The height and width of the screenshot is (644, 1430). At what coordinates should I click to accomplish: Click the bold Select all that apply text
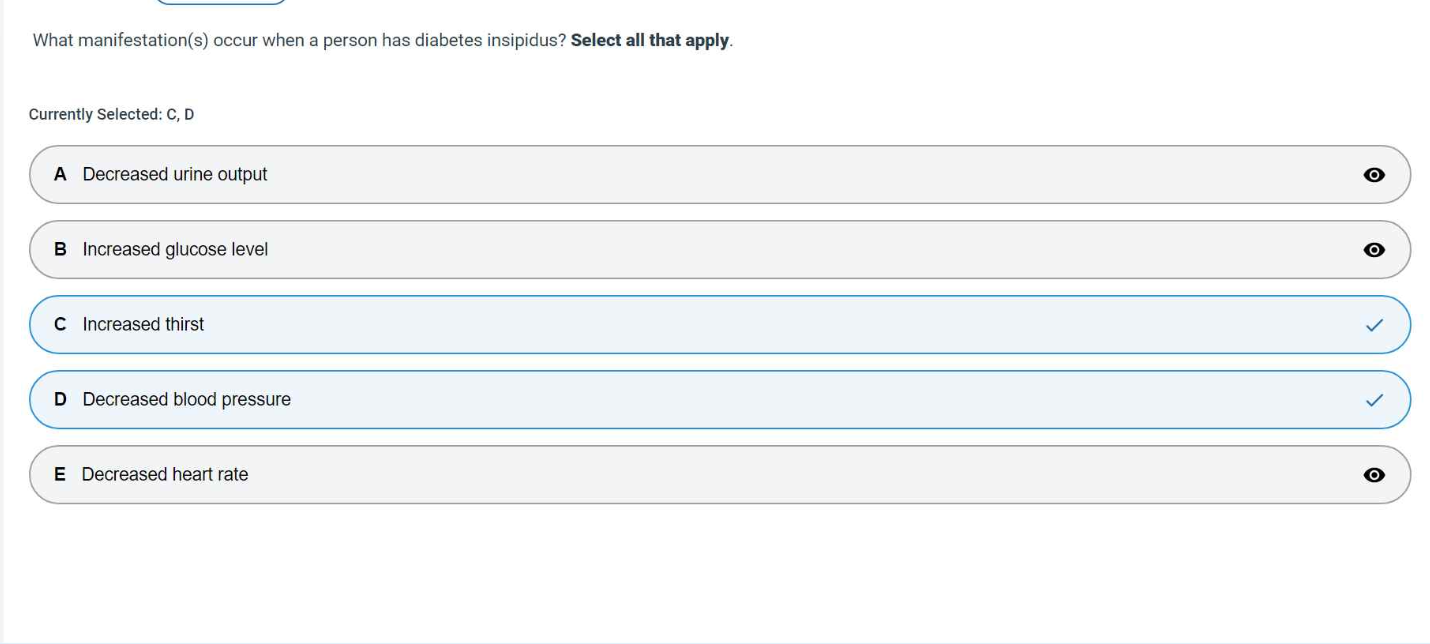point(651,41)
